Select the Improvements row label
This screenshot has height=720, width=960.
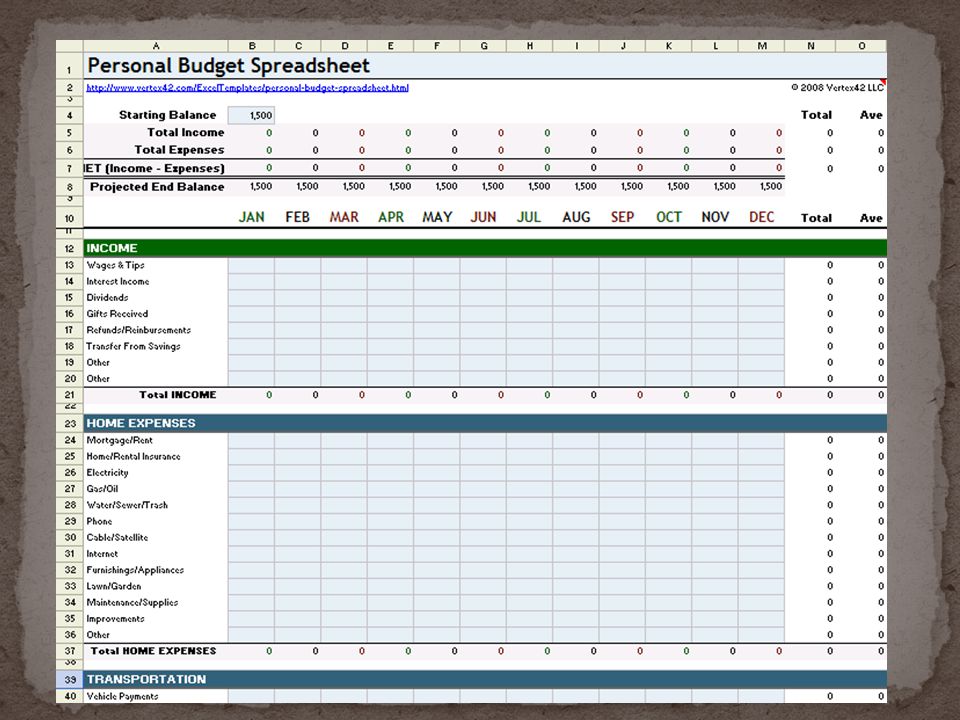click(x=115, y=619)
